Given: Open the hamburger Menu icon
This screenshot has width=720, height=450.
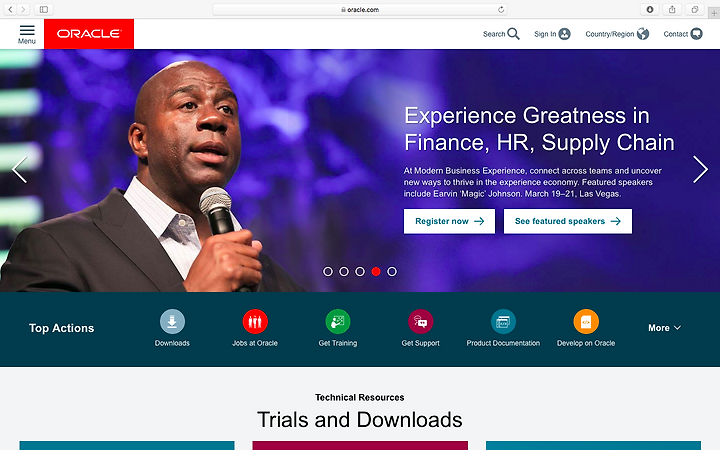Looking at the screenshot, I should pos(27,30).
